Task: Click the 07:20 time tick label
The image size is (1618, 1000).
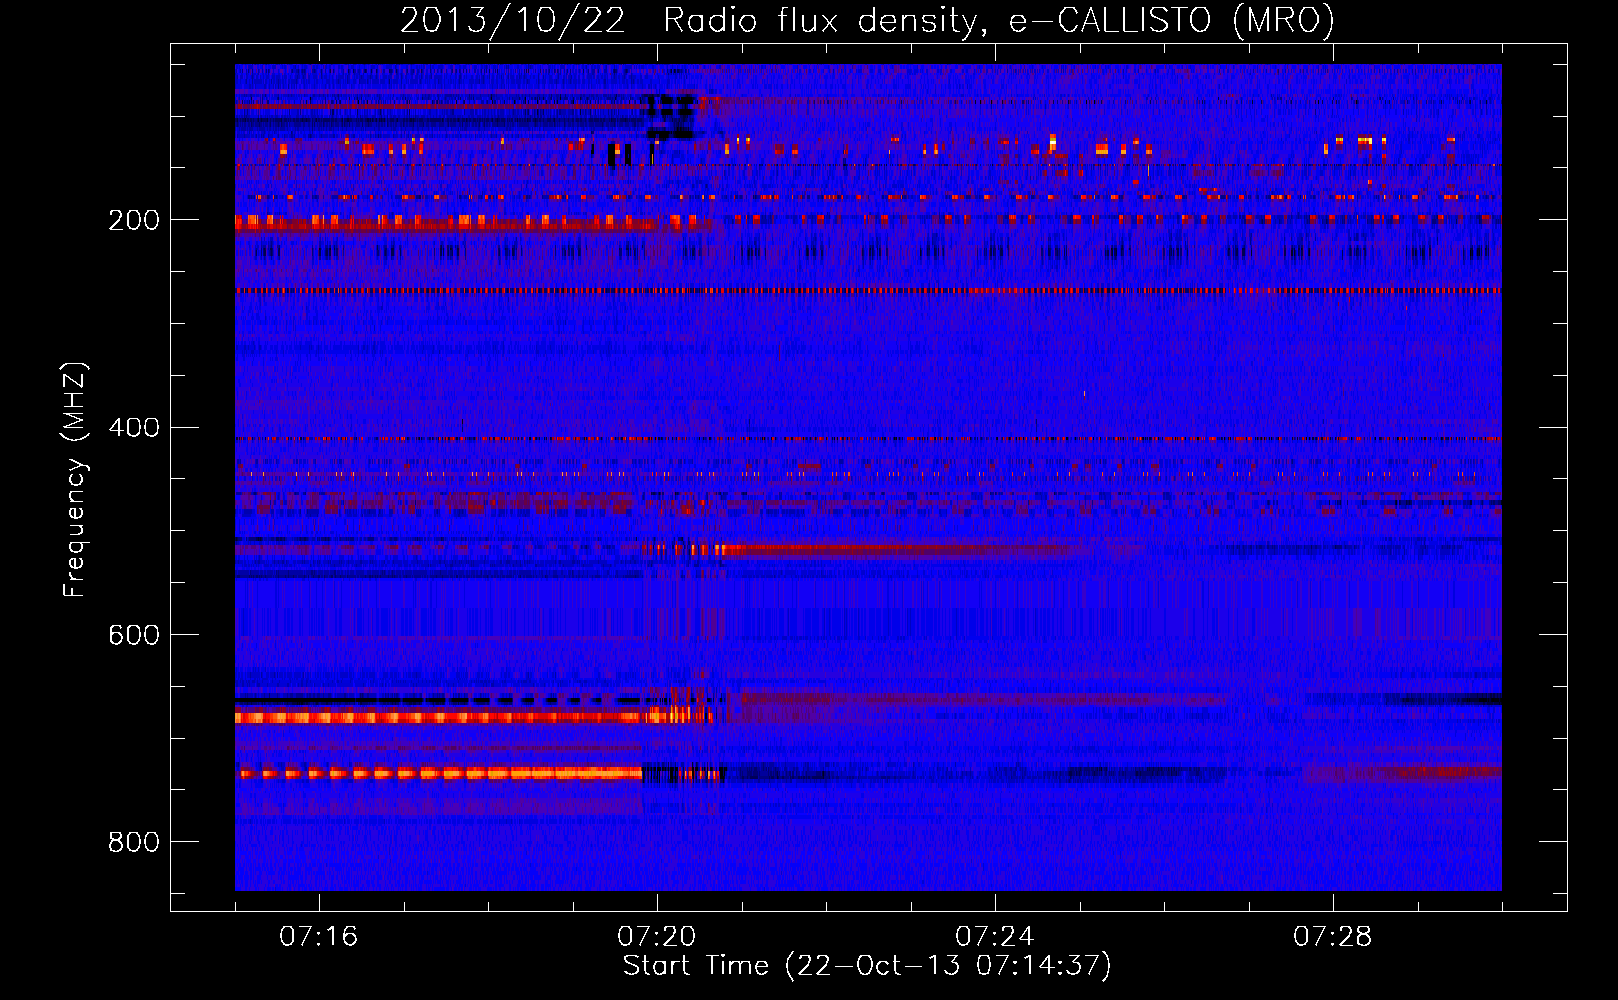Action: point(657,936)
